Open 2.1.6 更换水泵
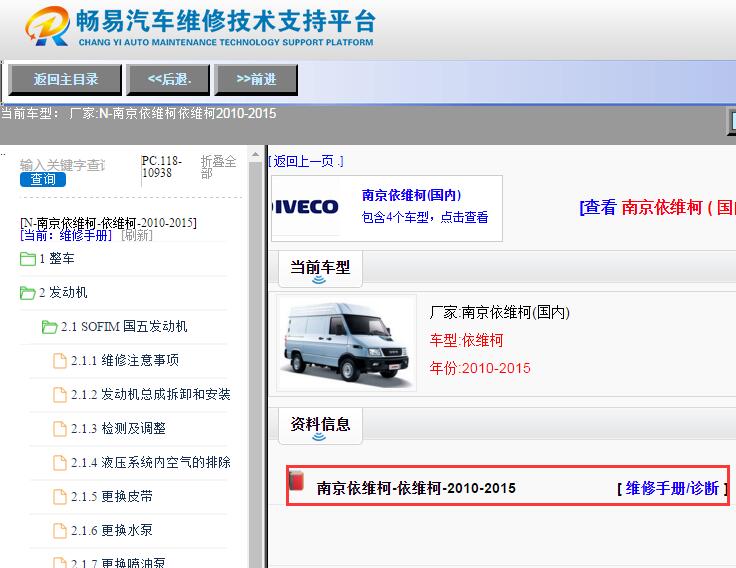The image size is (736, 568). click(112, 530)
